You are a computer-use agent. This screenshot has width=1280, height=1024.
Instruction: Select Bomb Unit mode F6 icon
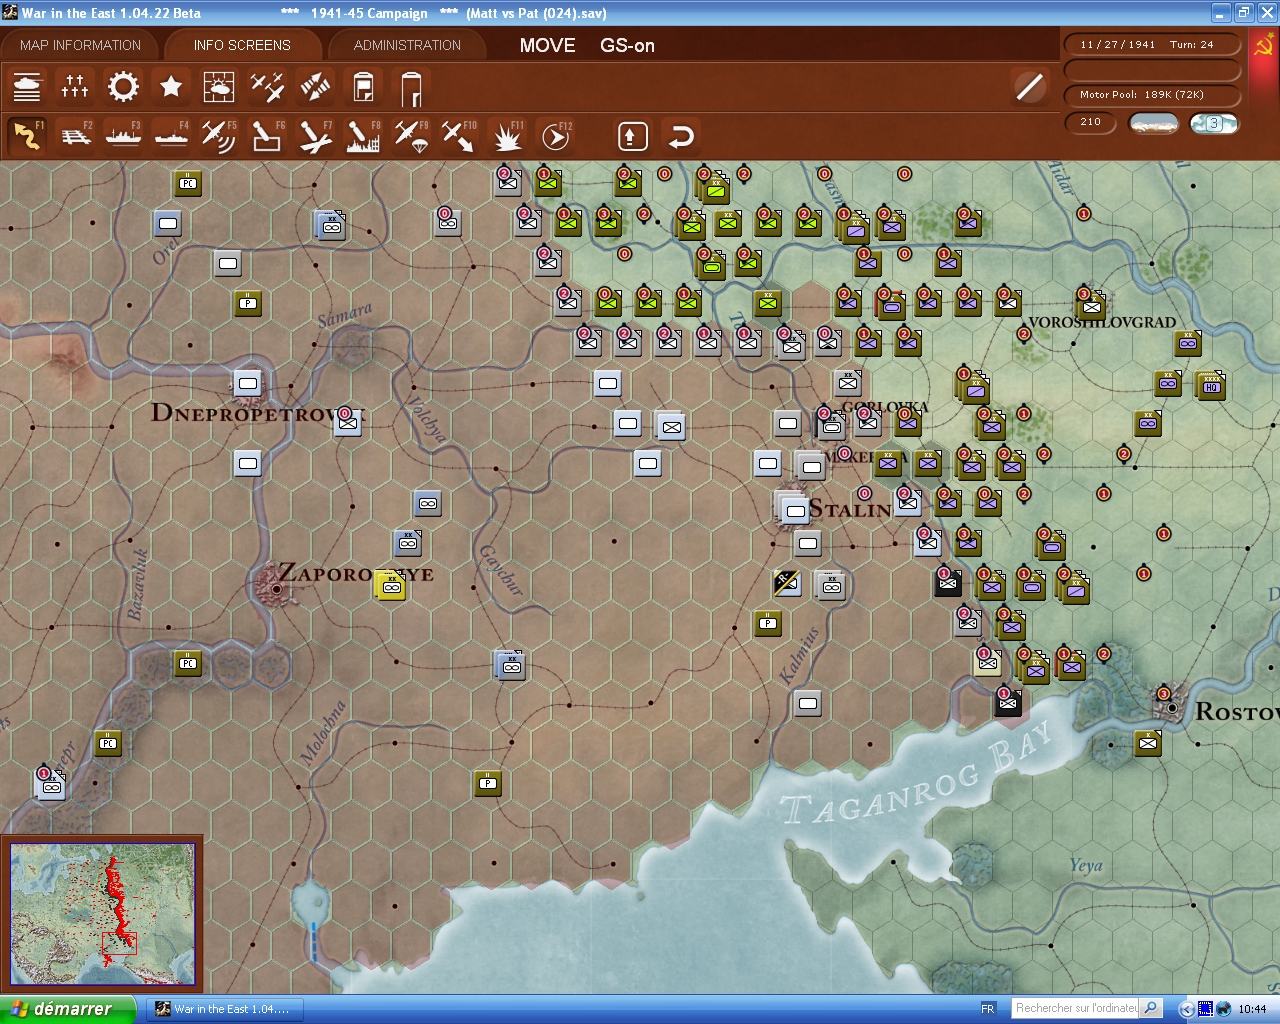coord(267,136)
